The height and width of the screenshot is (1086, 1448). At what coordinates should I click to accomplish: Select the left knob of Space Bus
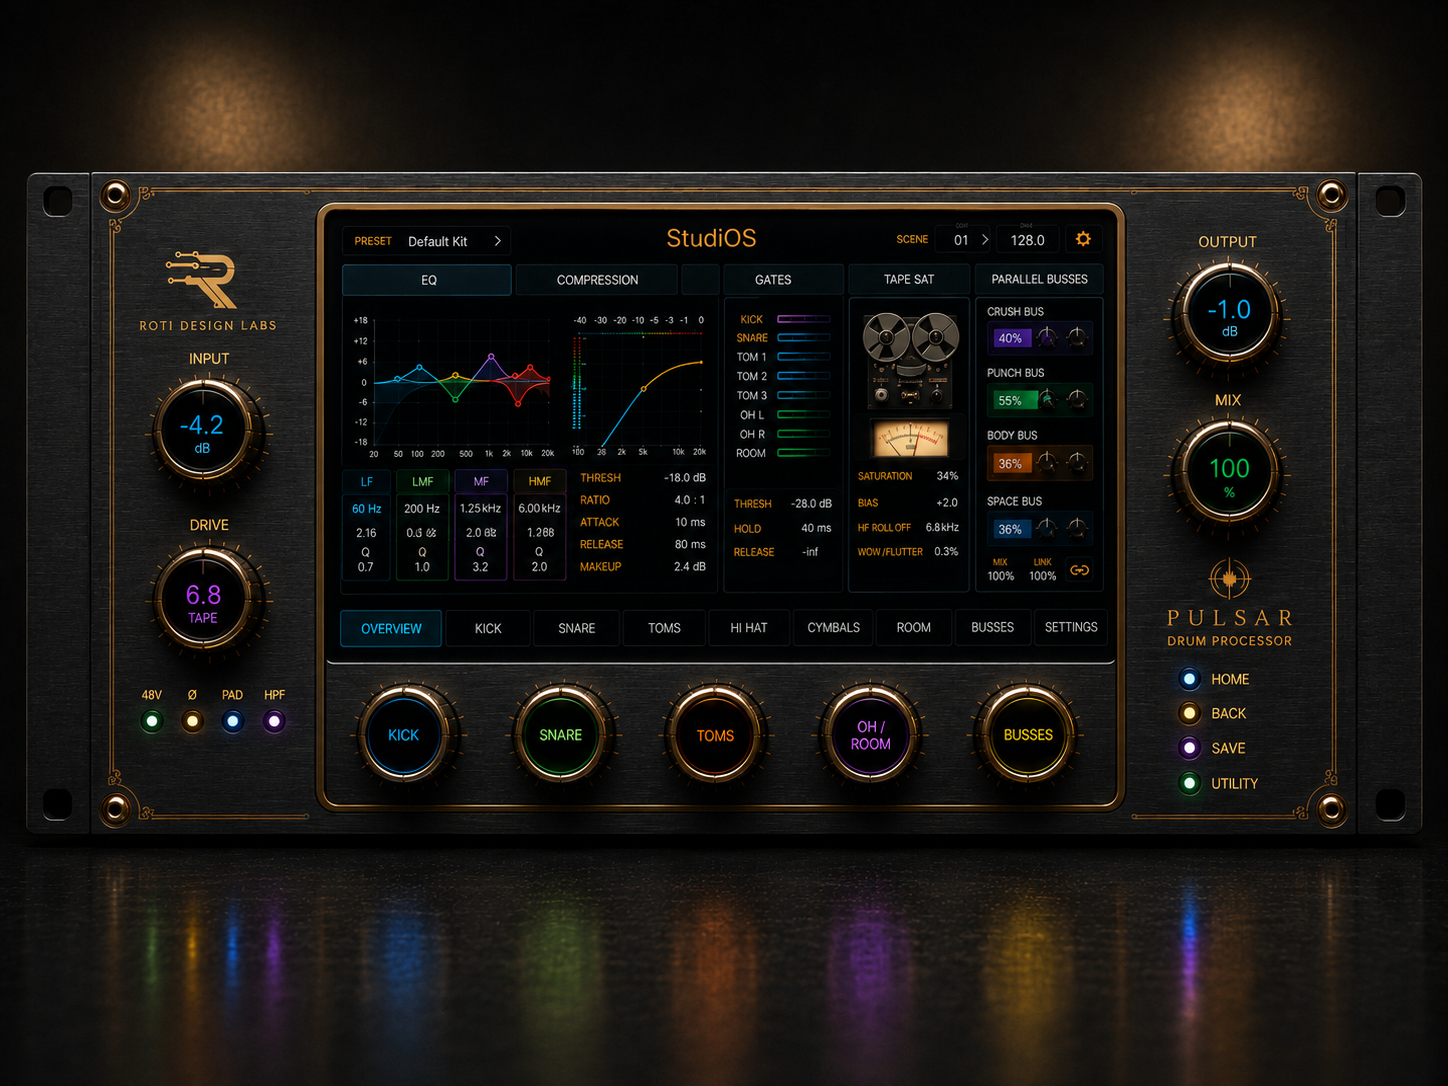pos(1046,528)
